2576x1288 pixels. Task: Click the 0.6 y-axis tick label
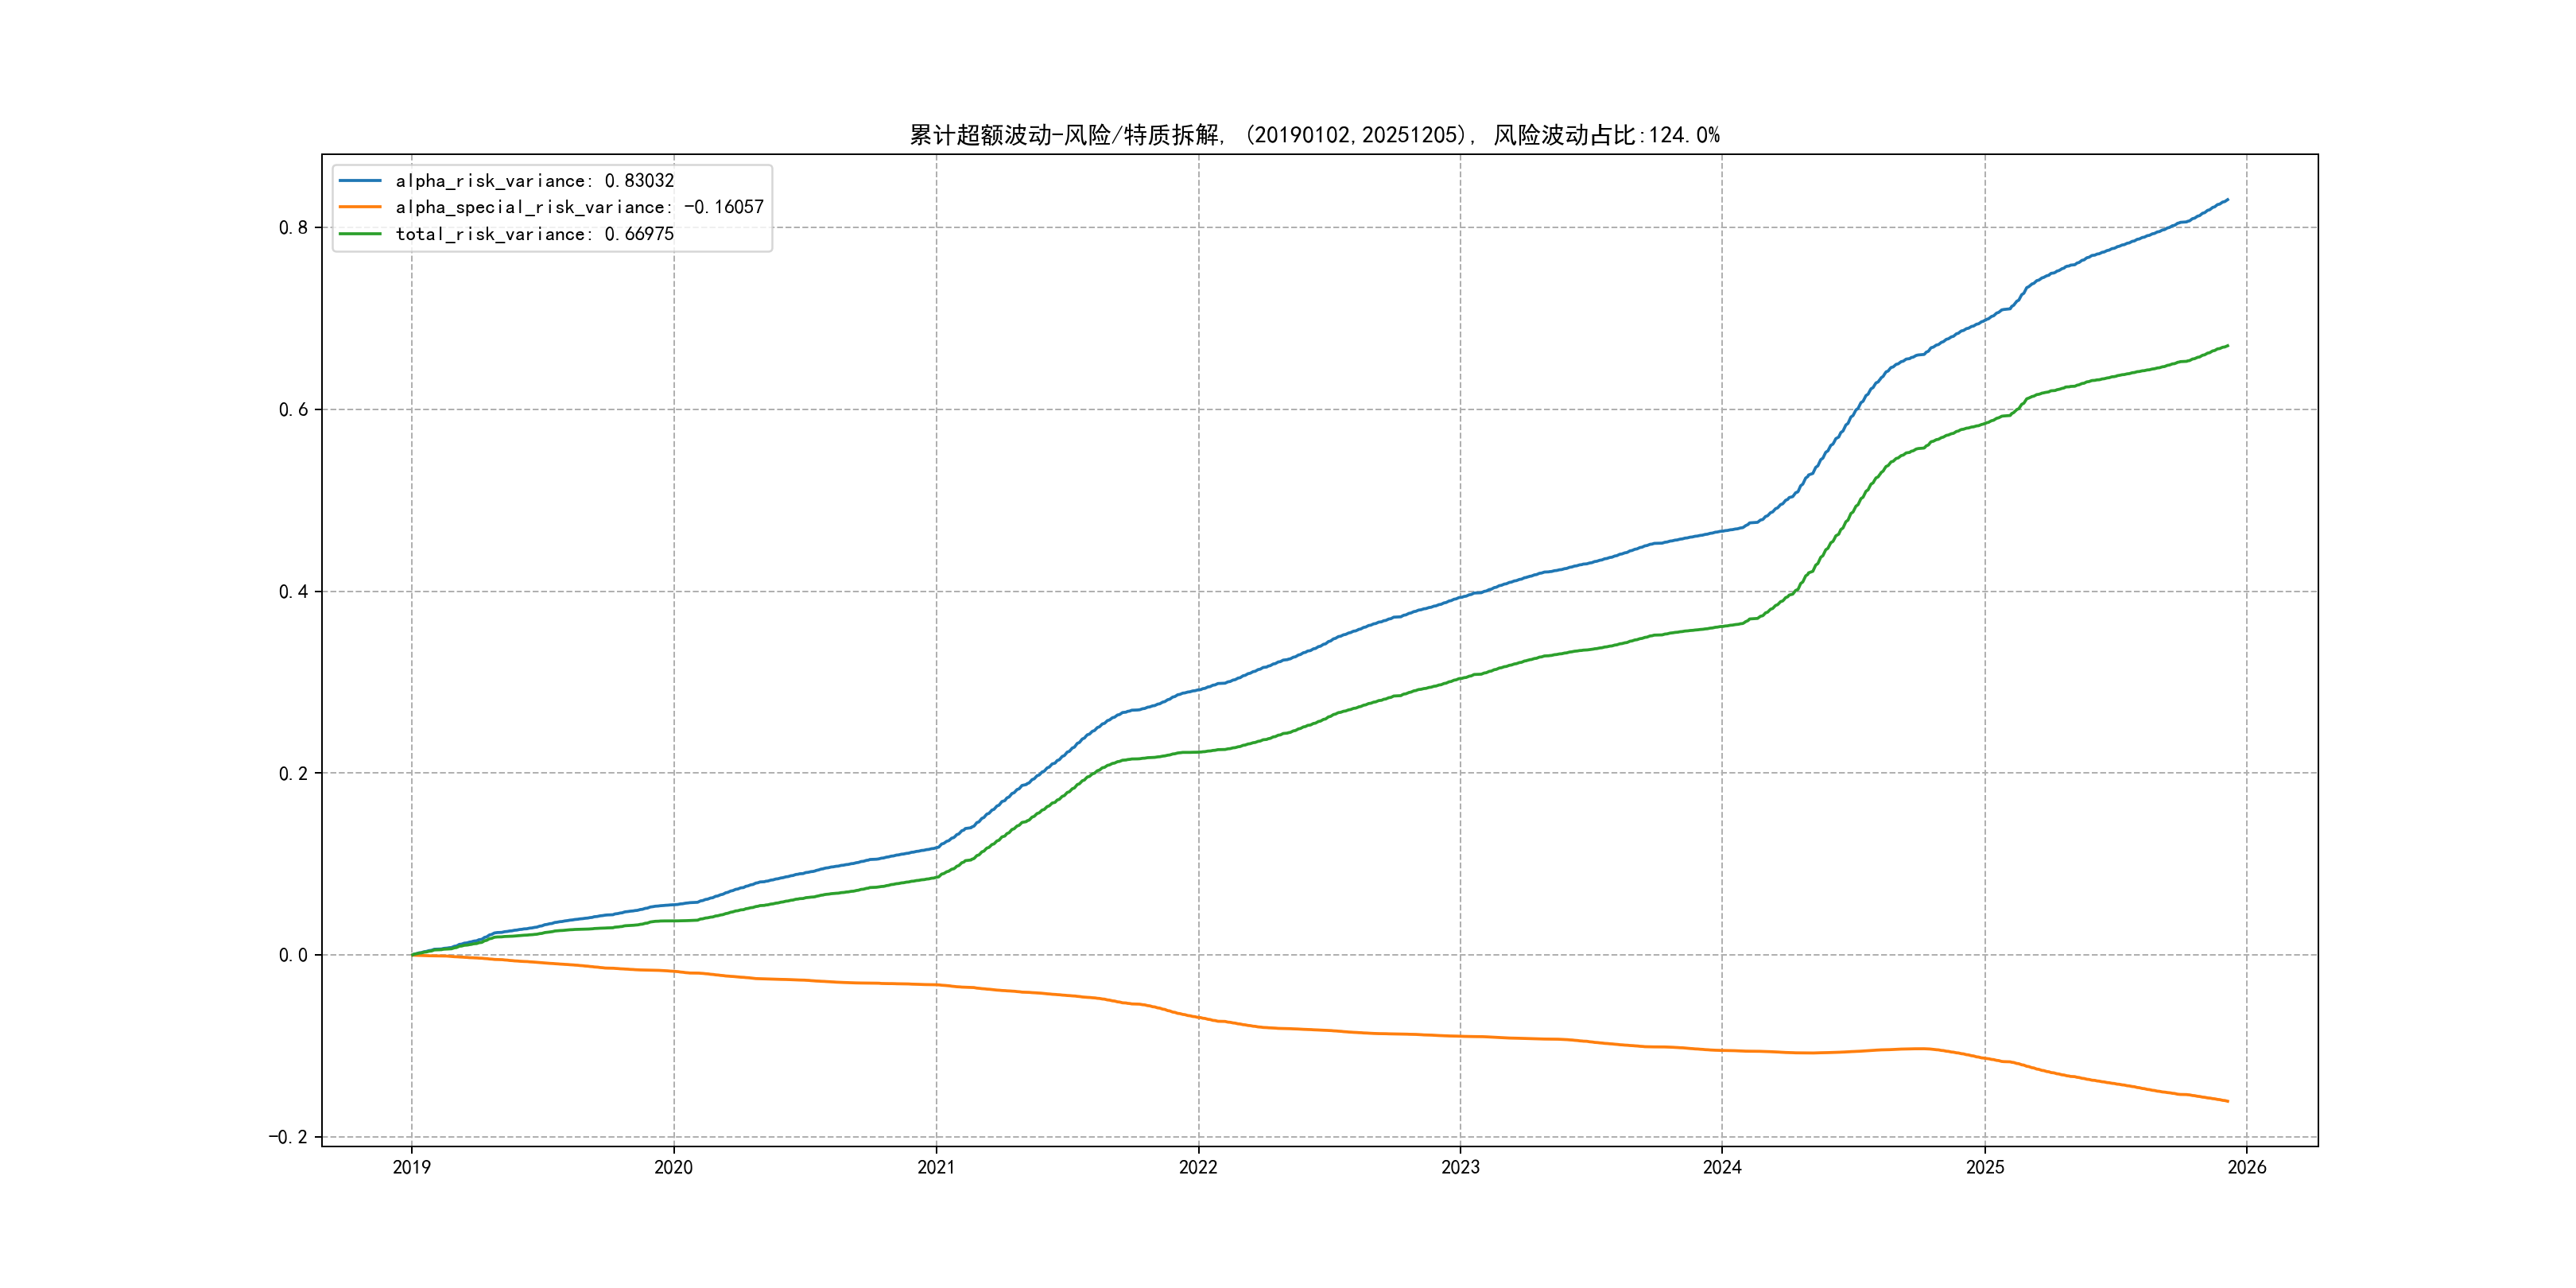pos(293,410)
